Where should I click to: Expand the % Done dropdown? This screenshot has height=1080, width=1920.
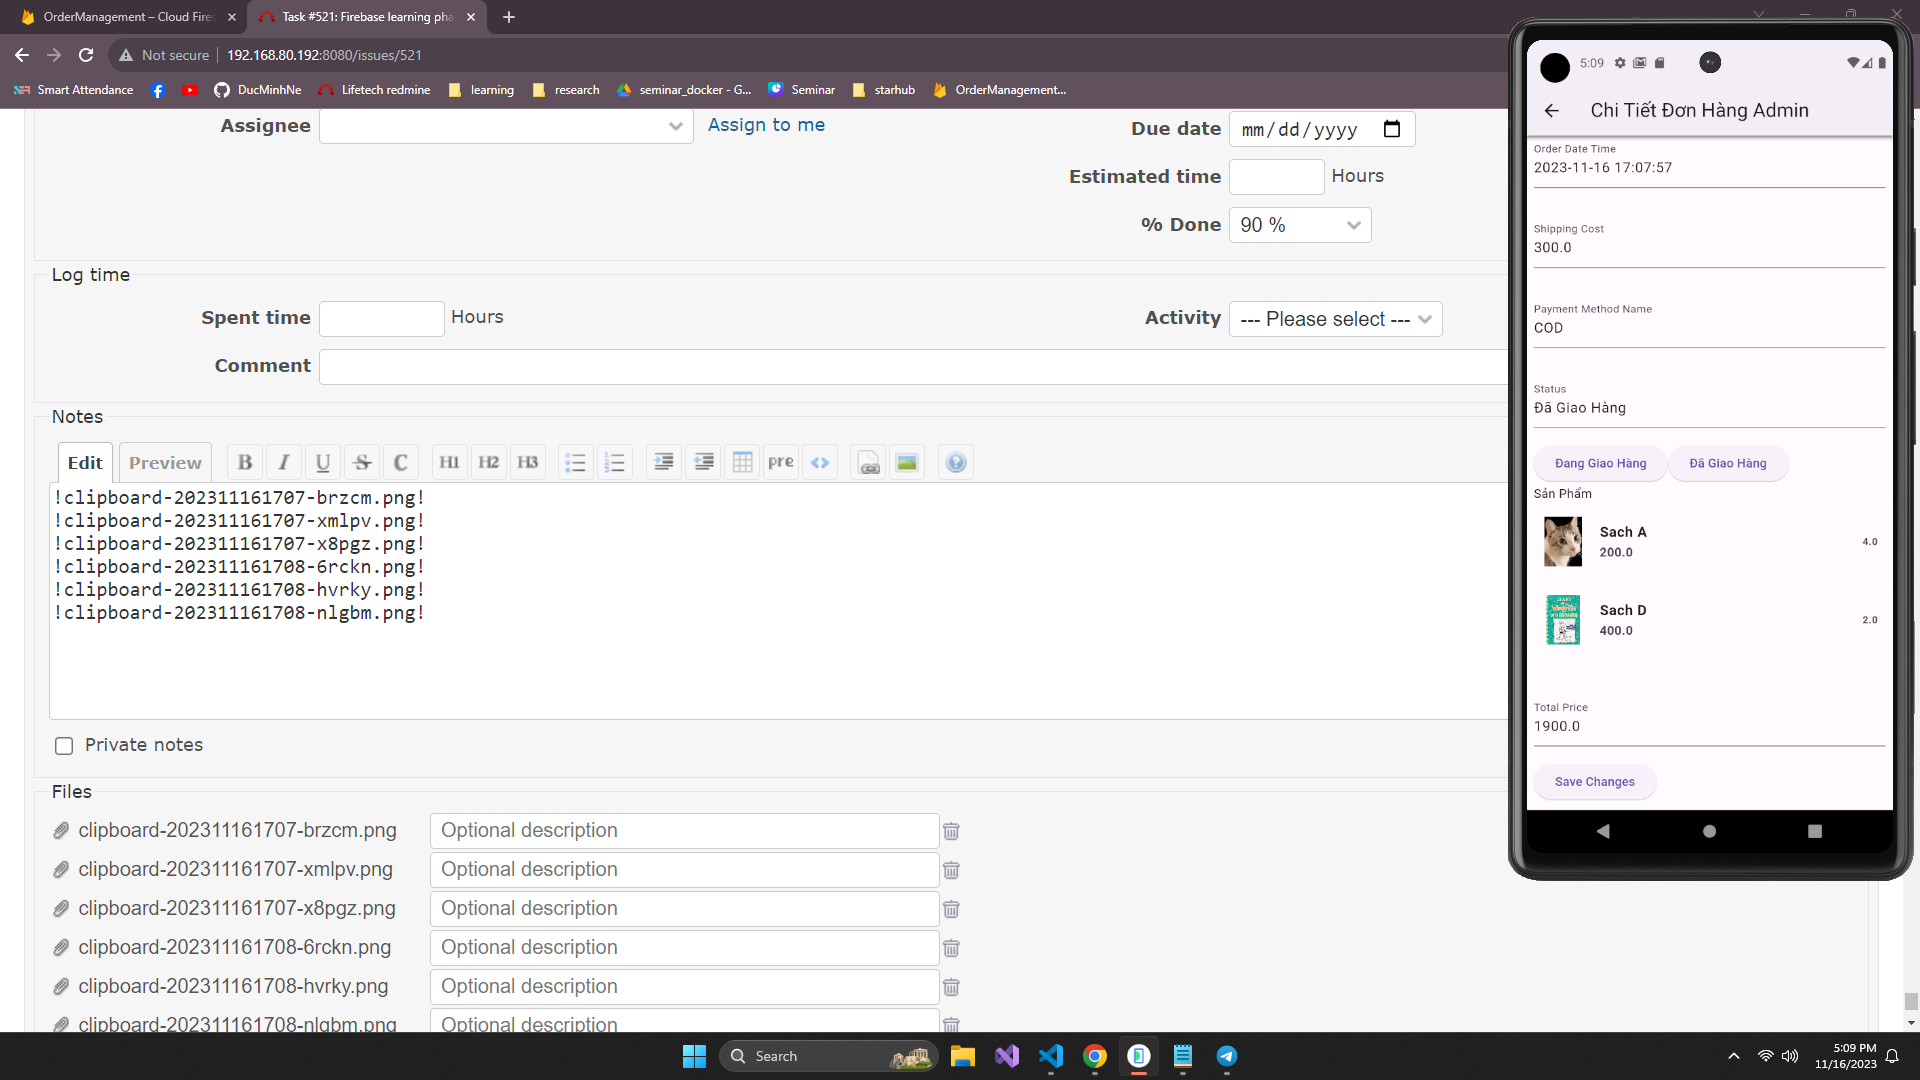click(x=1299, y=225)
